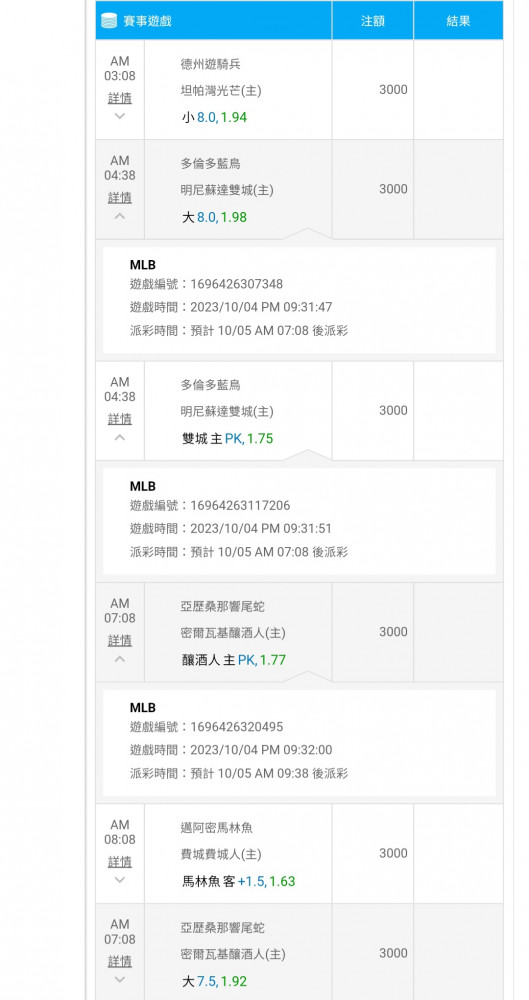Expand chevron for 邁阿密馬林魚 08:08 bet
The image size is (529, 1000).
coord(119,879)
